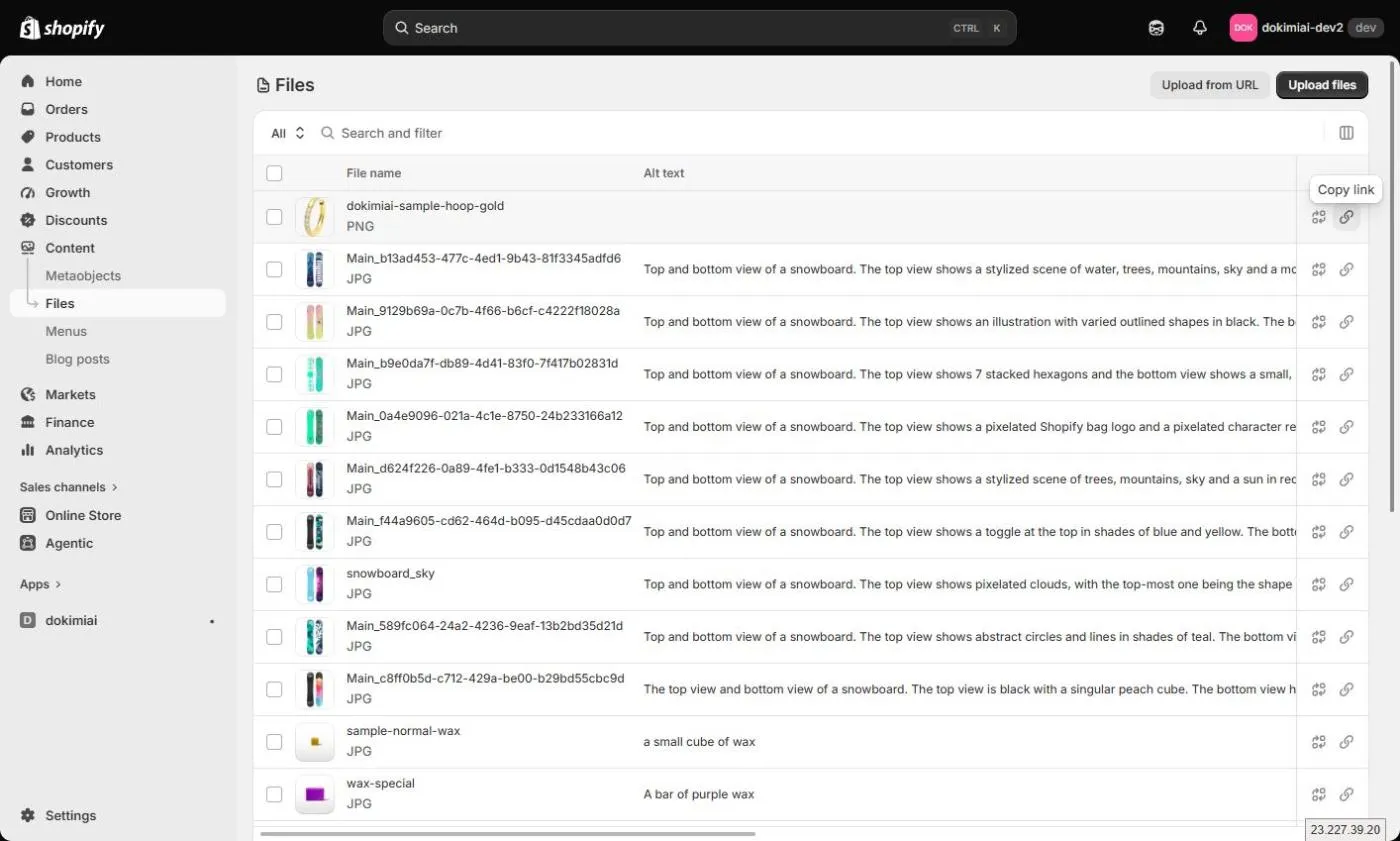
Task: Click the Analytics chart icon
Action: point(28,450)
